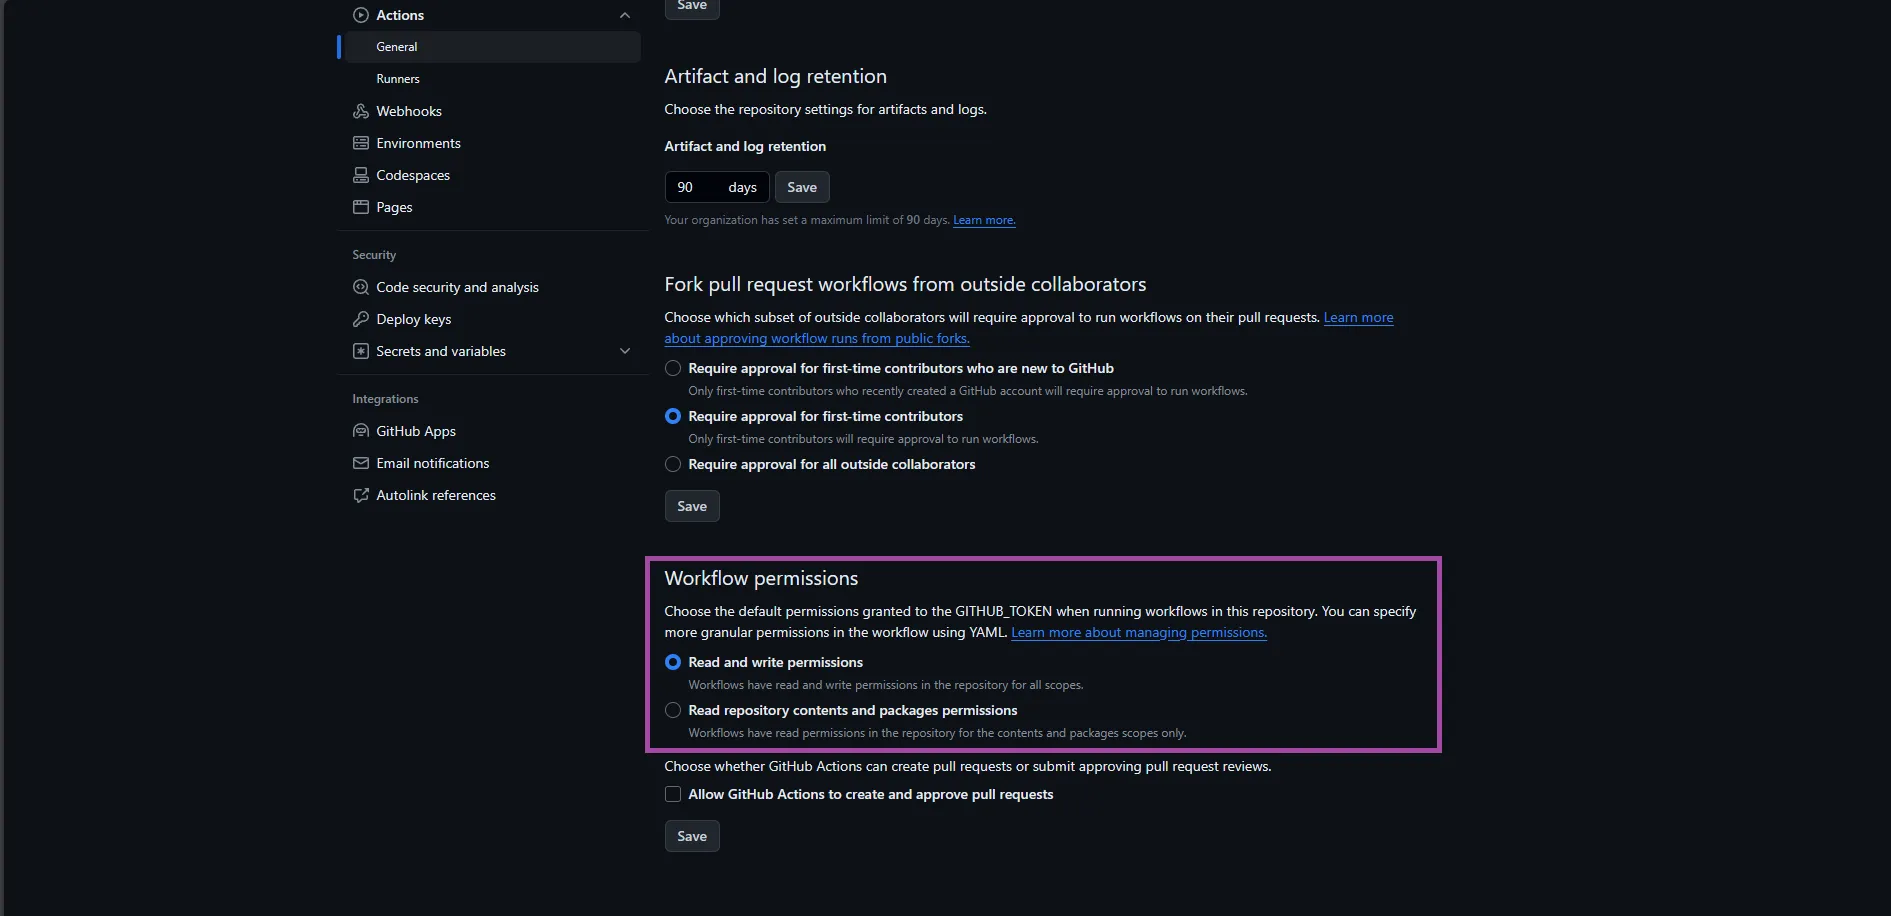This screenshot has width=1891, height=916.
Task: Open Autolink references settings
Action: (435, 495)
